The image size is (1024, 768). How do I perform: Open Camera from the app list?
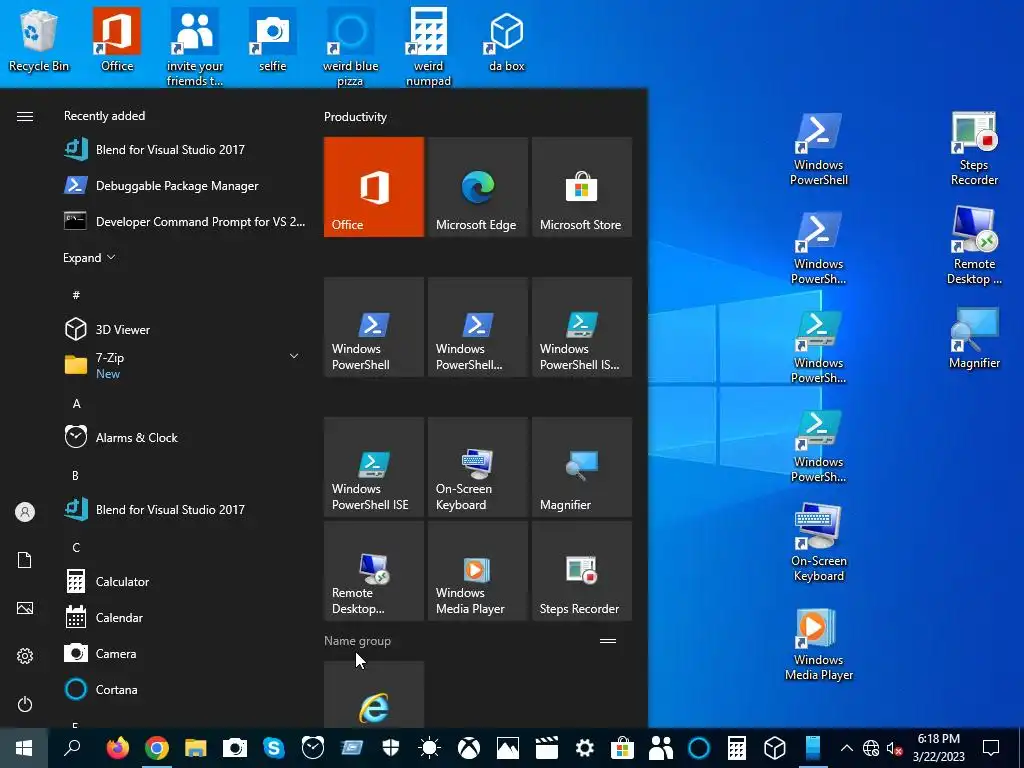(183, 653)
